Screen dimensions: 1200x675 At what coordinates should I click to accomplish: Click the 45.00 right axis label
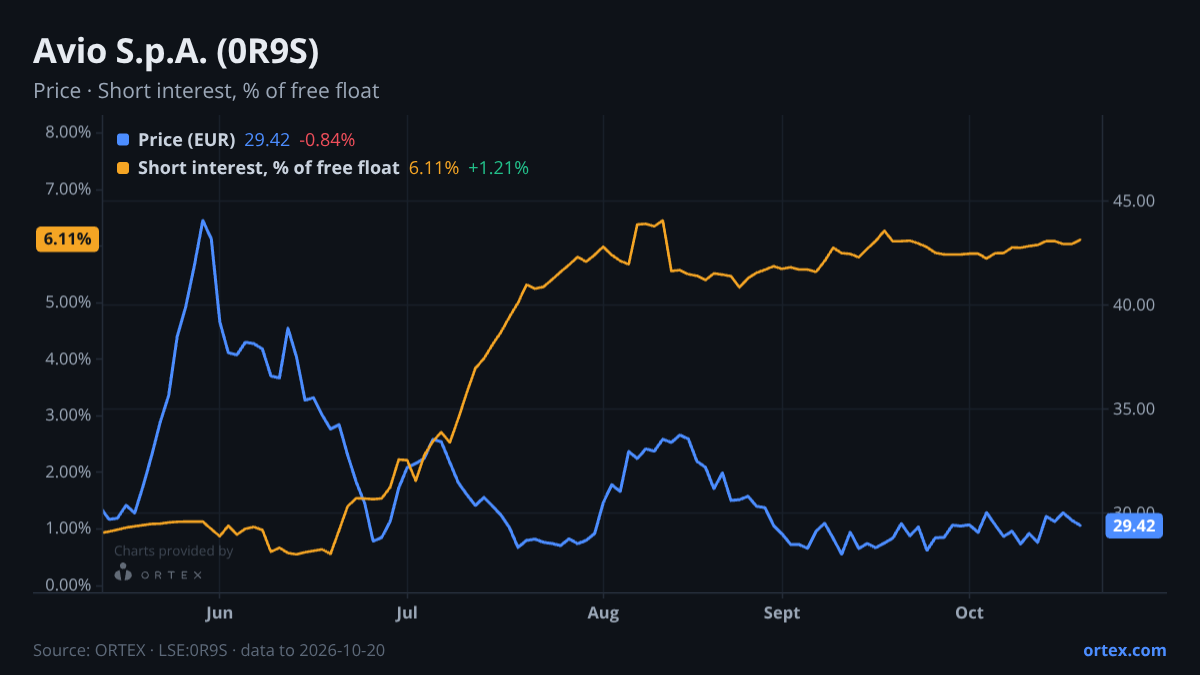[1133, 201]
